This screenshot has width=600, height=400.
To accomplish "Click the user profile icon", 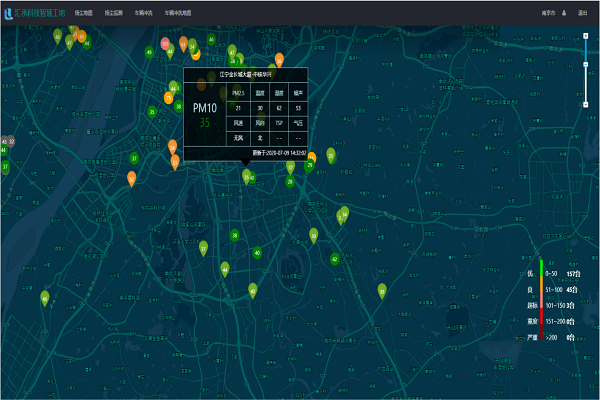I will coord(564,13).
